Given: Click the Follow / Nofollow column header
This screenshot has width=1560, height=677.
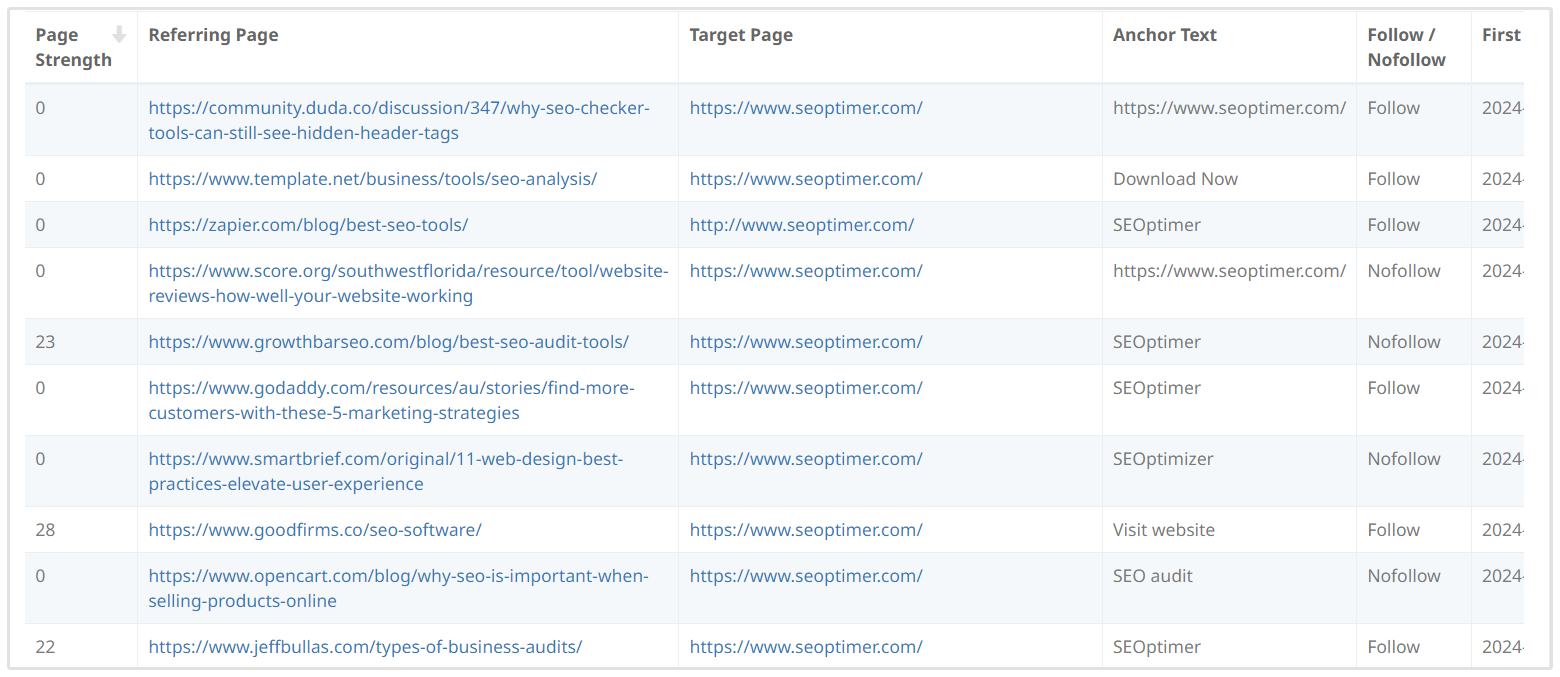Looking at the screenshot, I should point(1406,47).
